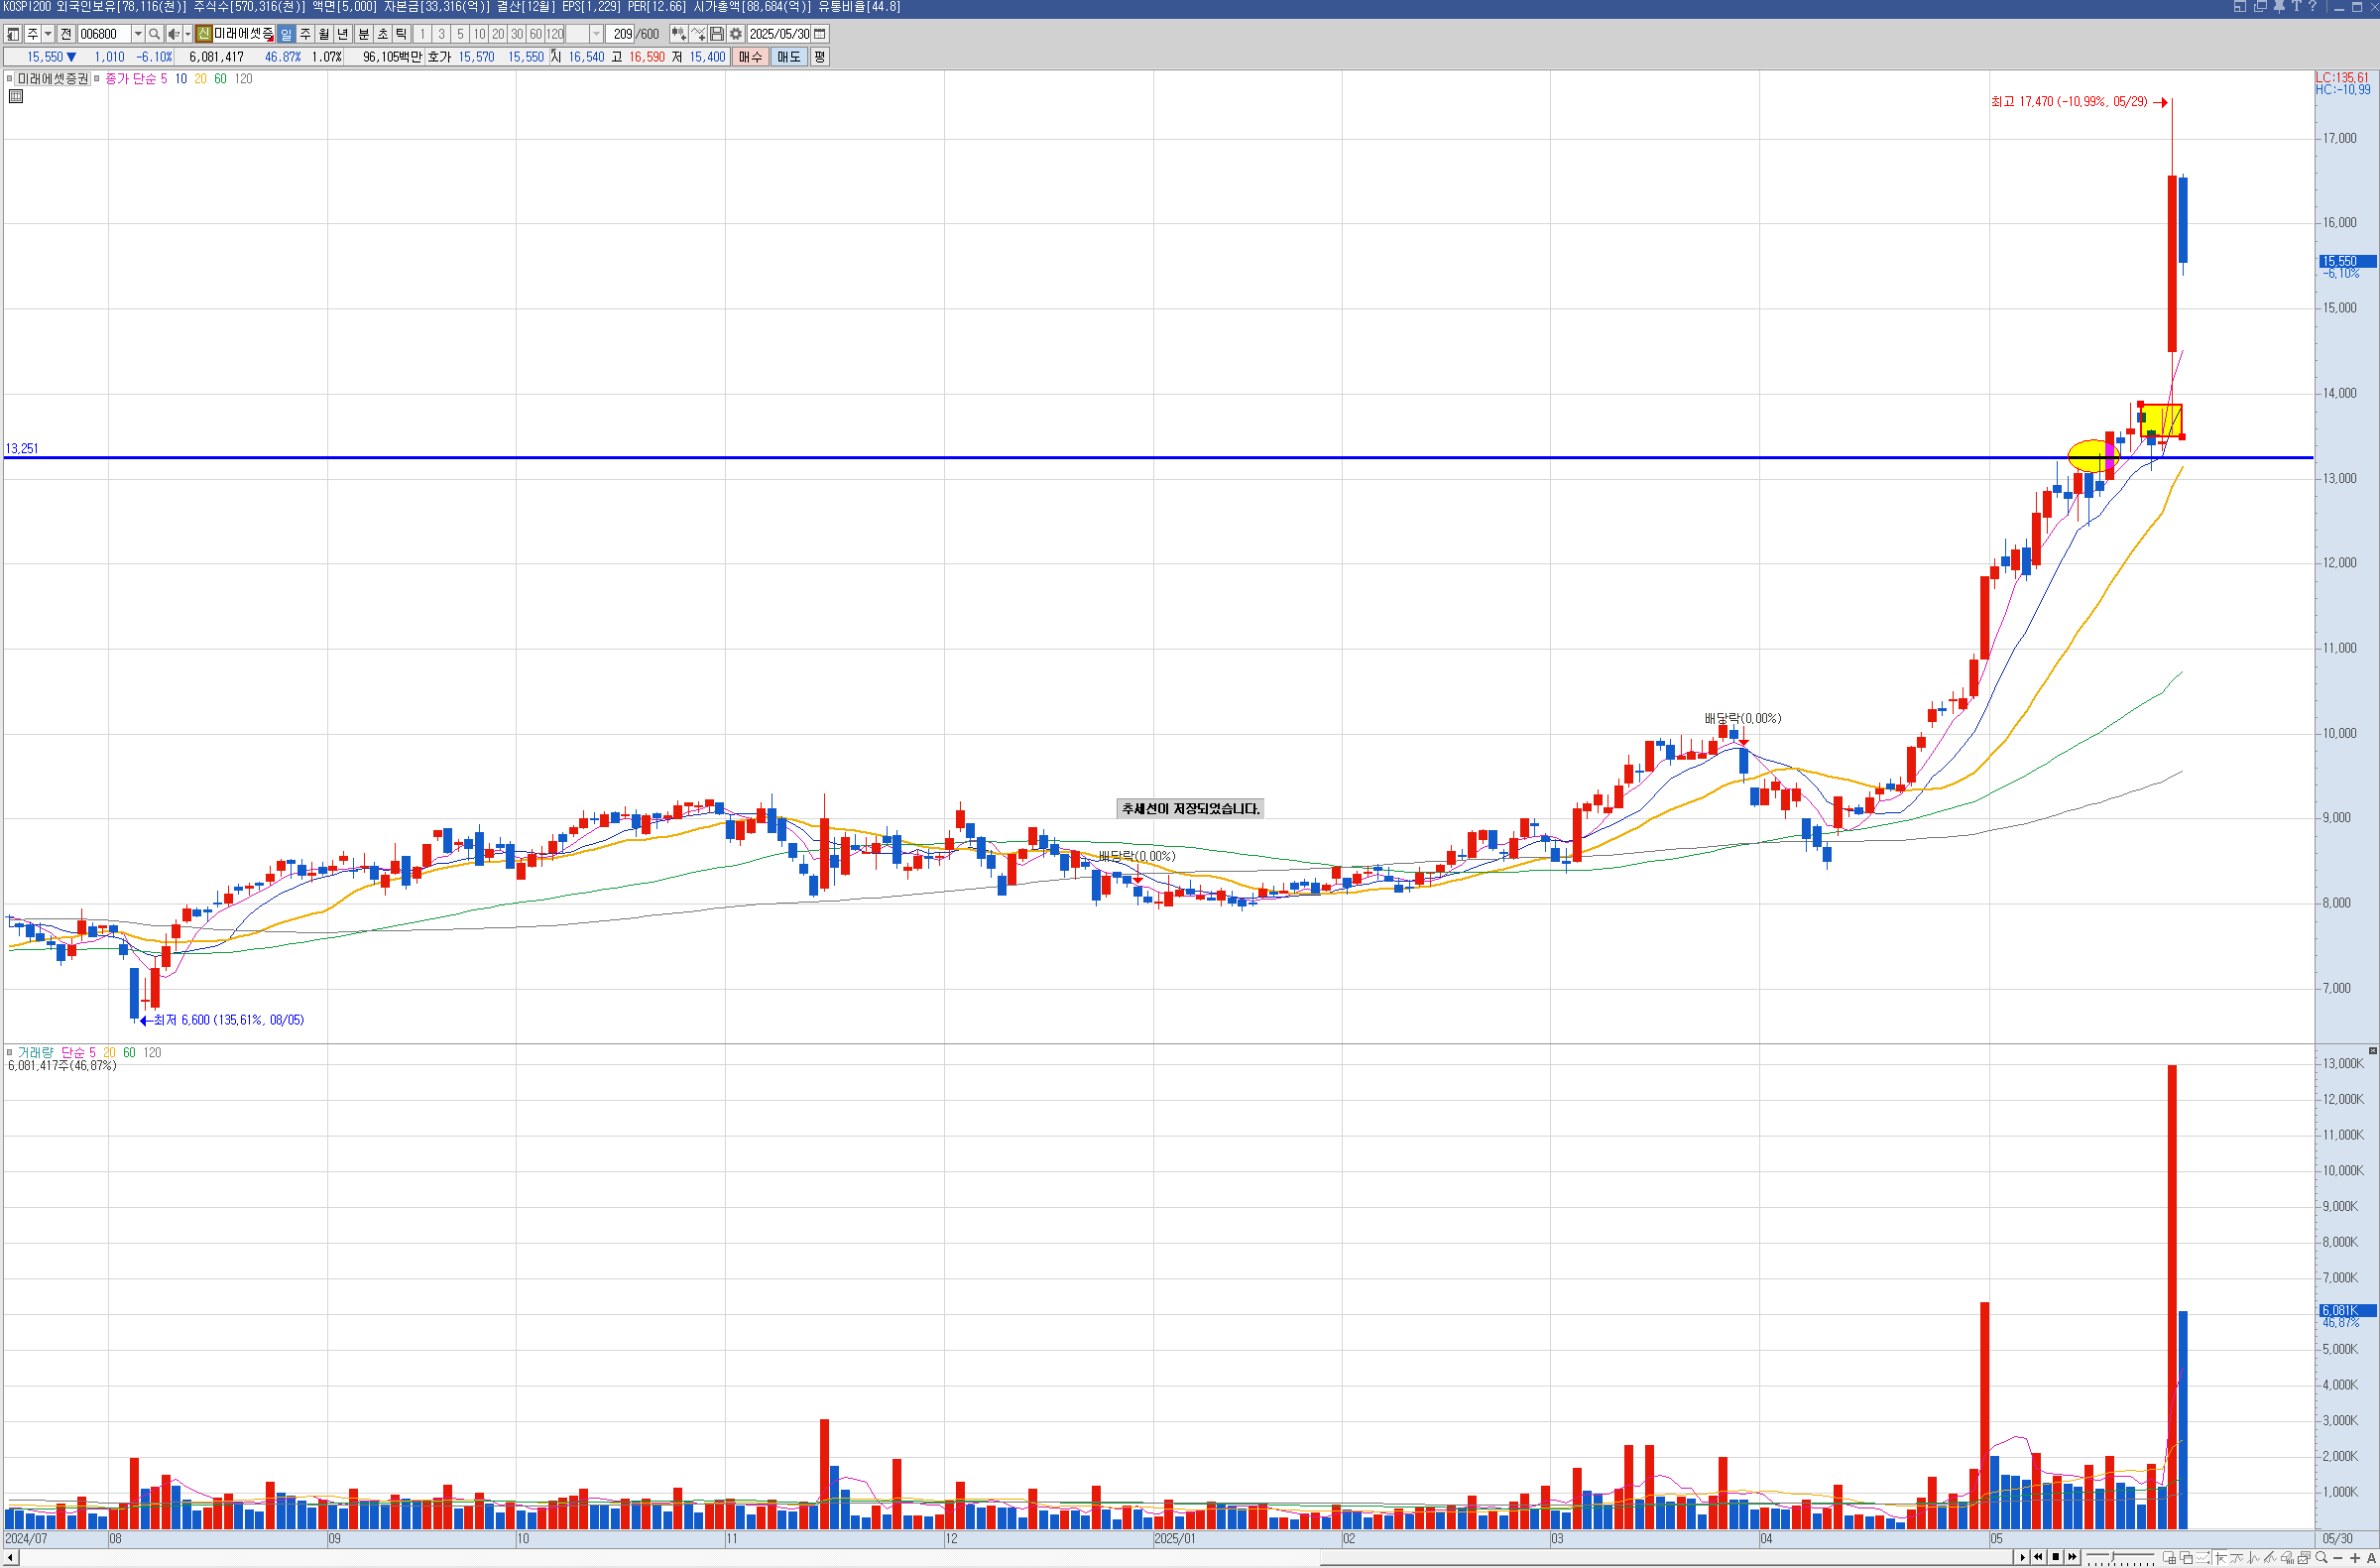Click the zoom magnifier icon at bottom right
Image resolution: width=2380 pixels, height=1568 pixels.
(x=2321, y=1558)
